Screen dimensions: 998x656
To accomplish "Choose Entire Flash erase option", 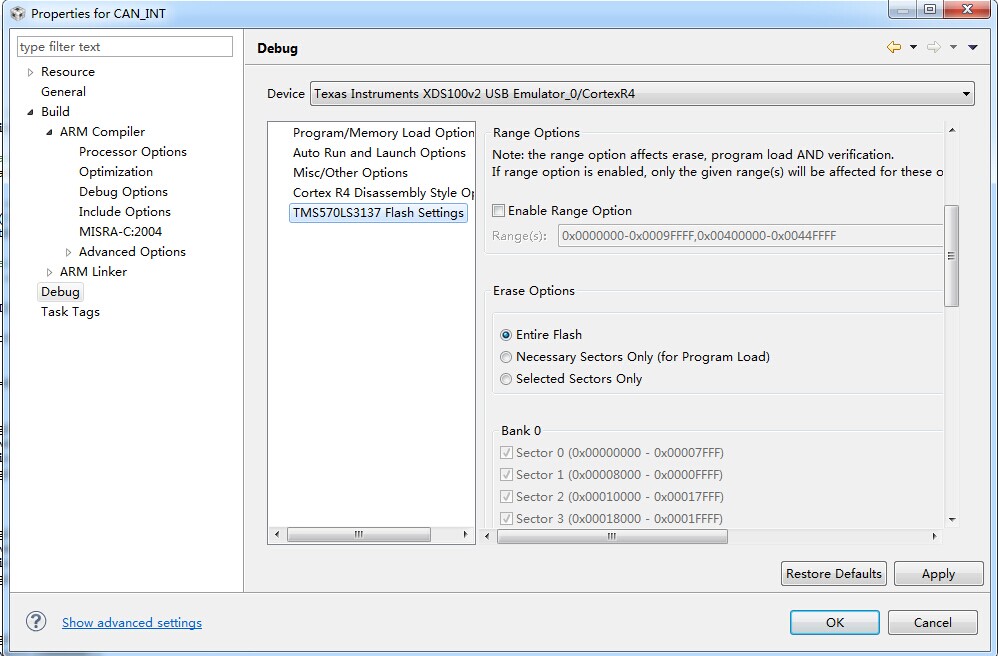I will tap(506, 335).
